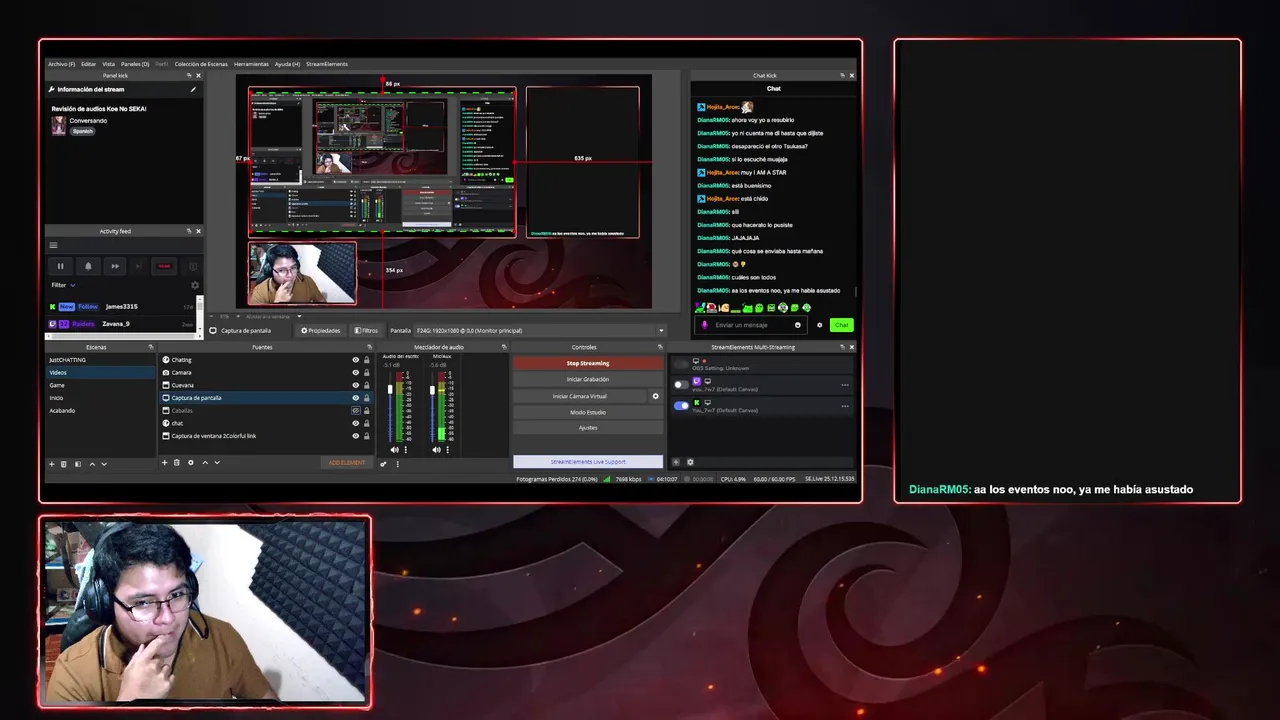1280x720 pixels.
Task: Open Ajustes from Controles panel
Action: coord(588,428)
